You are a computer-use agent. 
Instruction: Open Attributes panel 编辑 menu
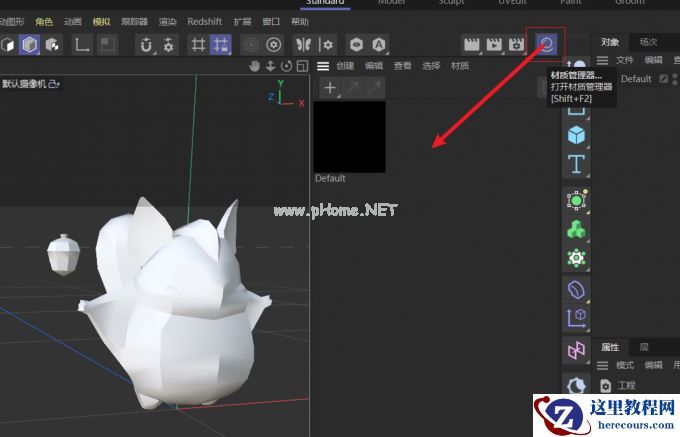pos(654,365)
